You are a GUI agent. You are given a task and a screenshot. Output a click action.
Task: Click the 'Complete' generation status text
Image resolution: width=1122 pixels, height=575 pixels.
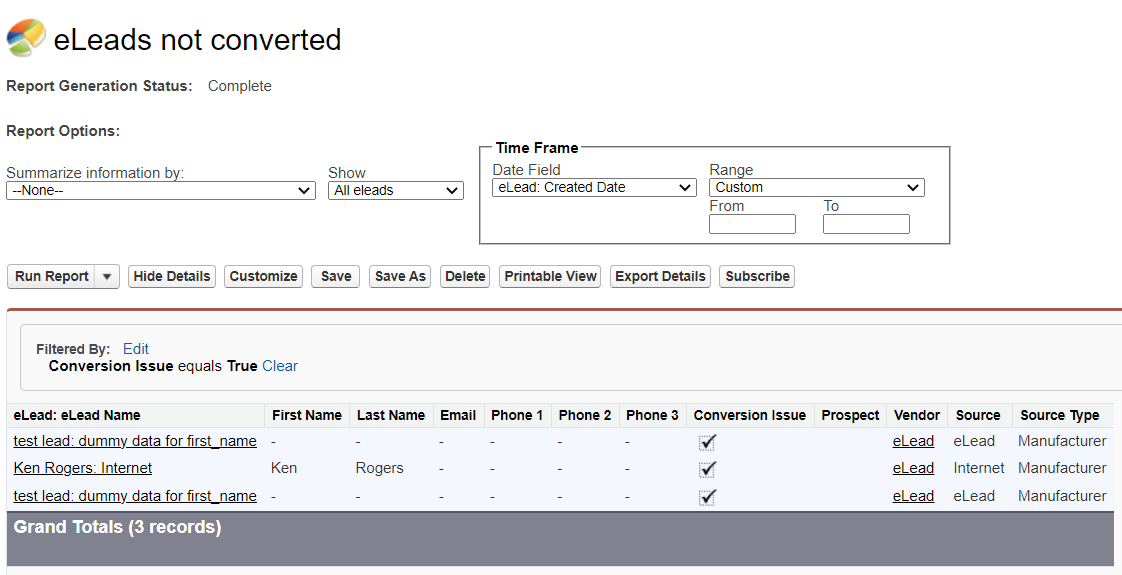tap(240, 86)
